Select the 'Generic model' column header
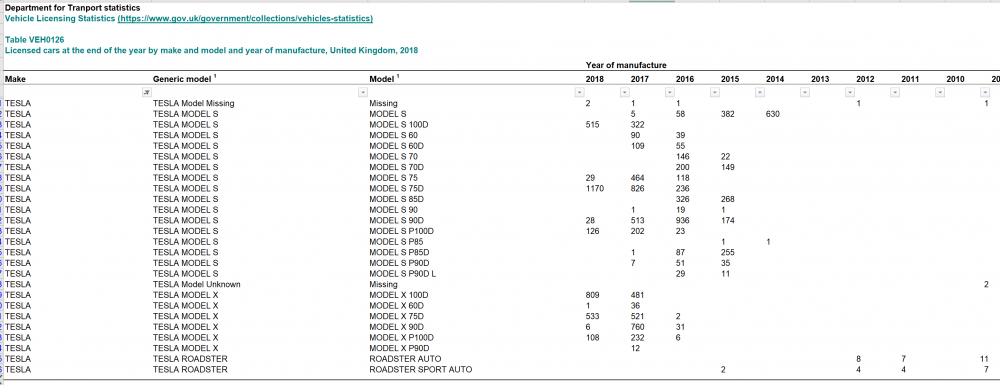This screenshot has width=1000, height=385. 184,79
